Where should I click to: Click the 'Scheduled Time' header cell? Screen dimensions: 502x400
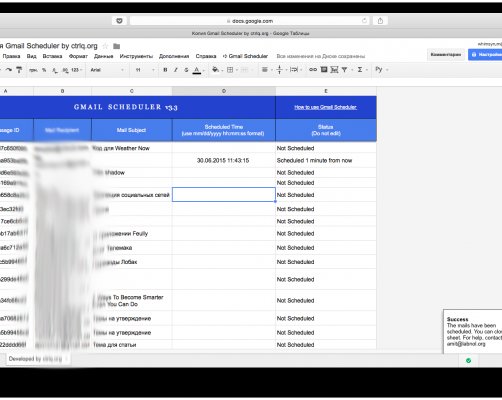(224, 130)
